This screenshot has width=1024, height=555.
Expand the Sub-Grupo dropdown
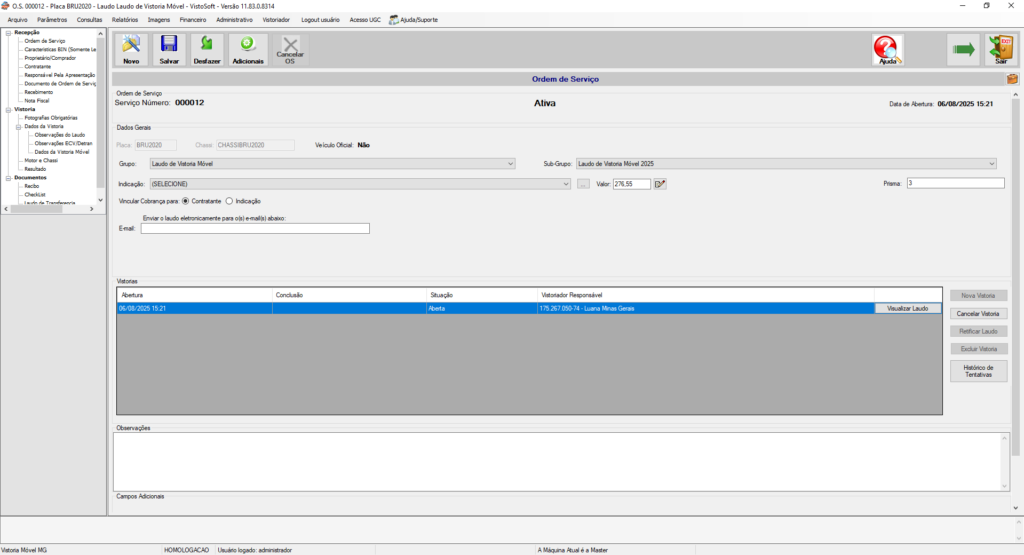[x=786, y=163]
